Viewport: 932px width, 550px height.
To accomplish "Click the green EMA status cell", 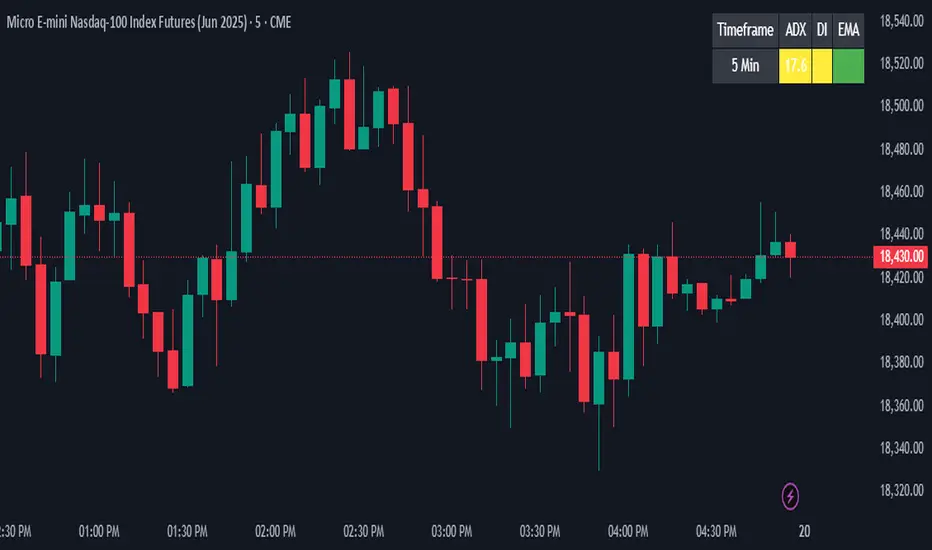I will (848, 66).
